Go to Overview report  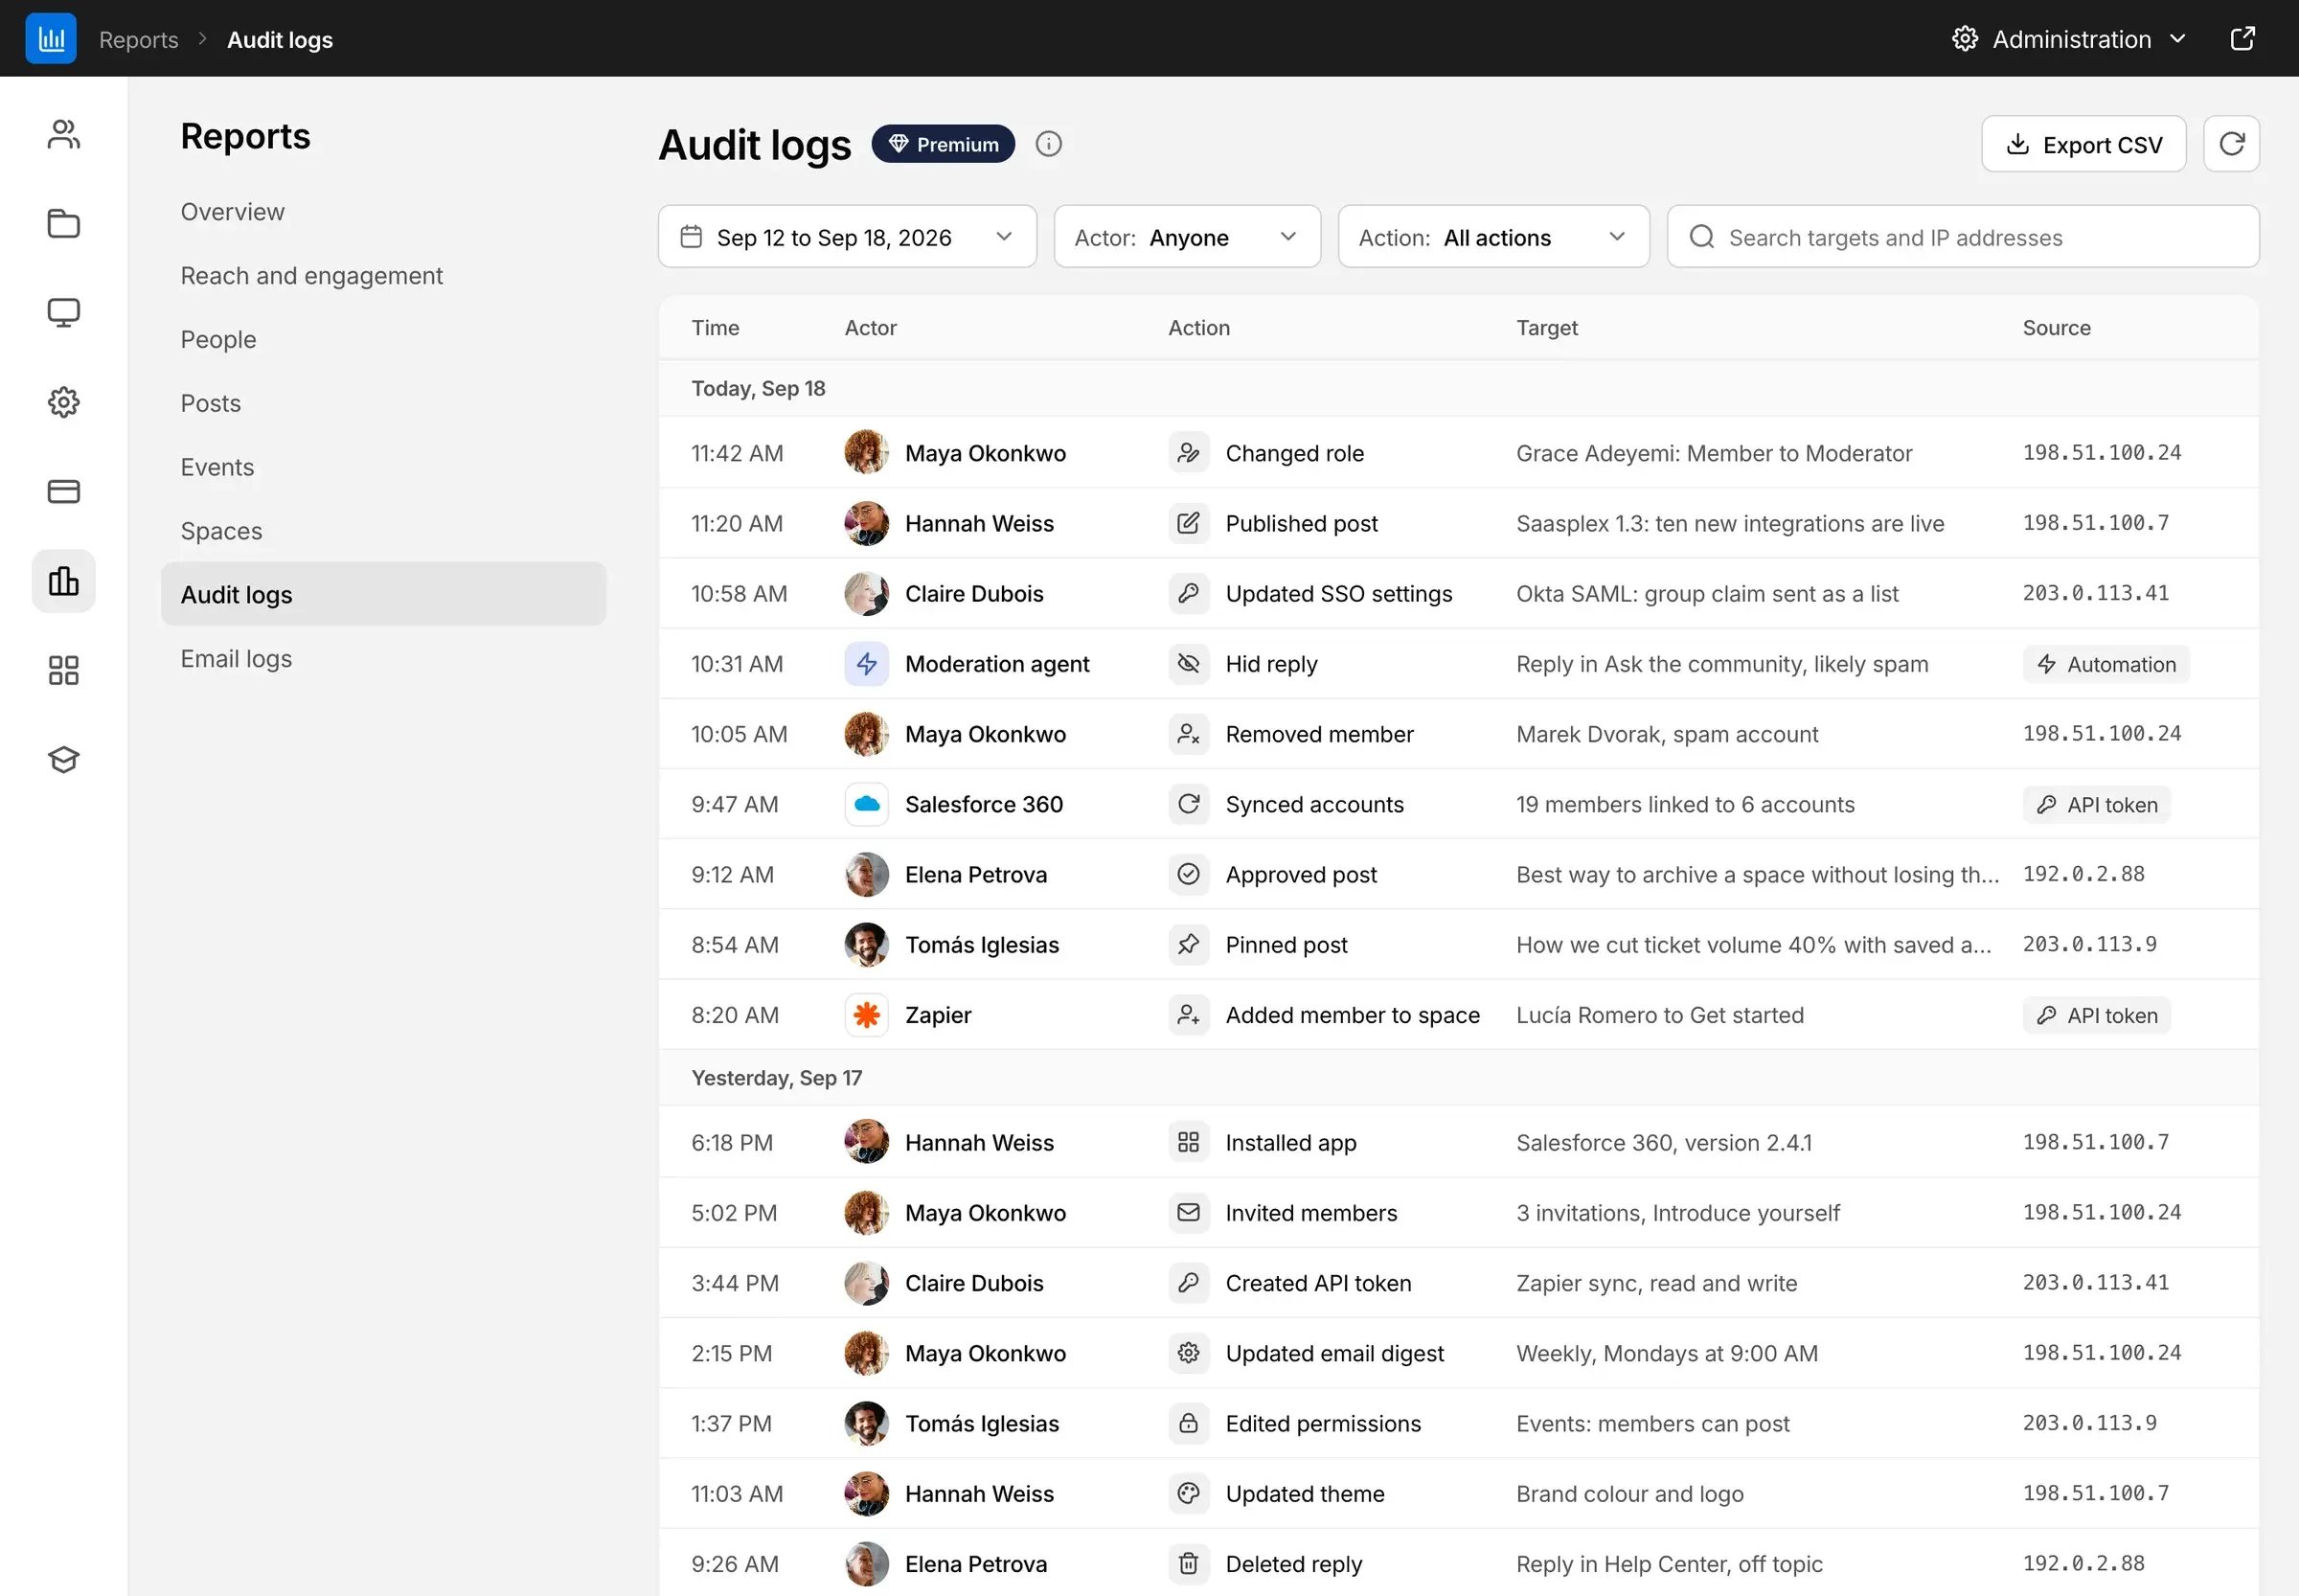point(232,212)
